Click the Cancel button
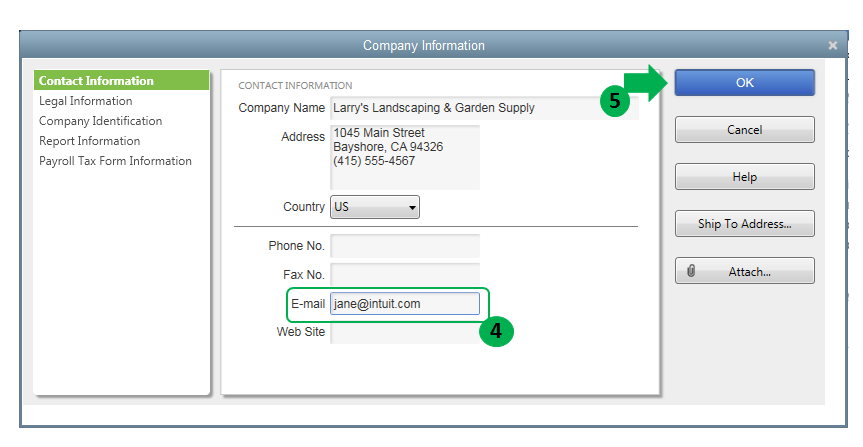The width and height of the screenshot is (863, 447). pyautogui.click(x=744, y=130)
